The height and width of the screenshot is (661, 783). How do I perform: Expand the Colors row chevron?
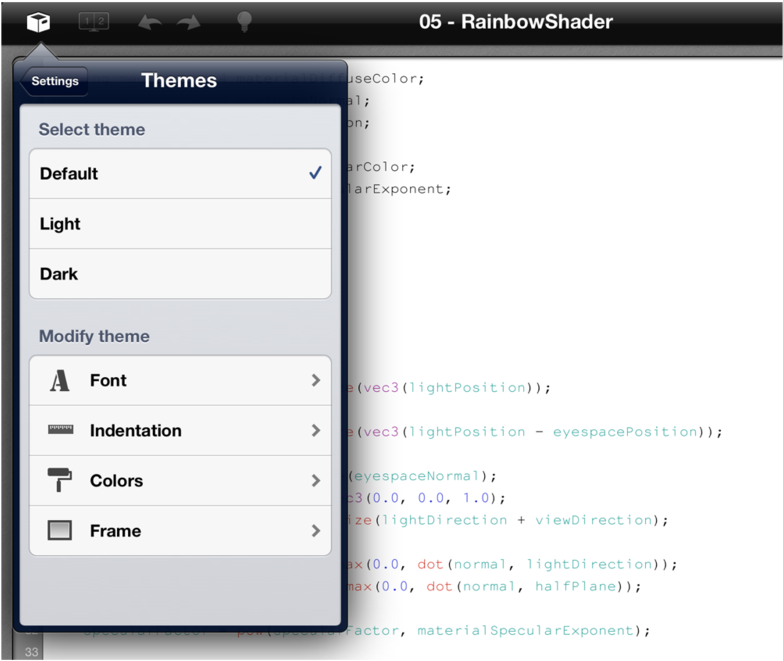pos(315,480)
